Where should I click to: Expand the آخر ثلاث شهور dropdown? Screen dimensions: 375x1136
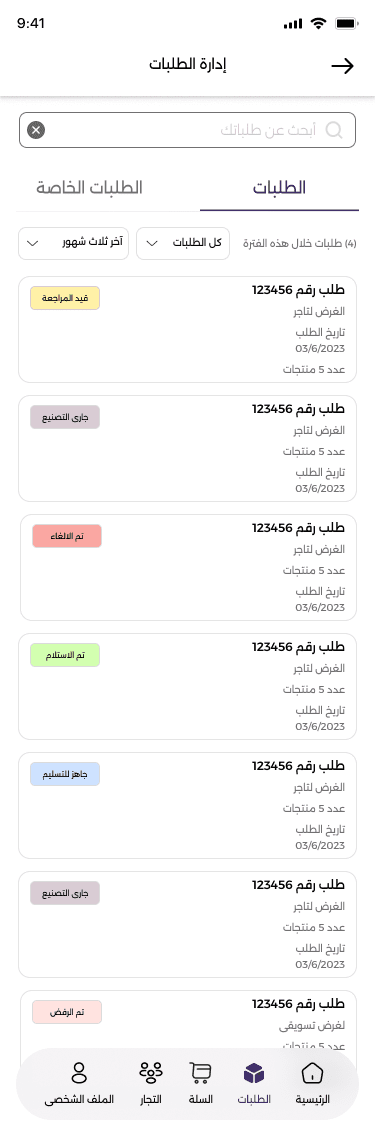coord(73,243)
